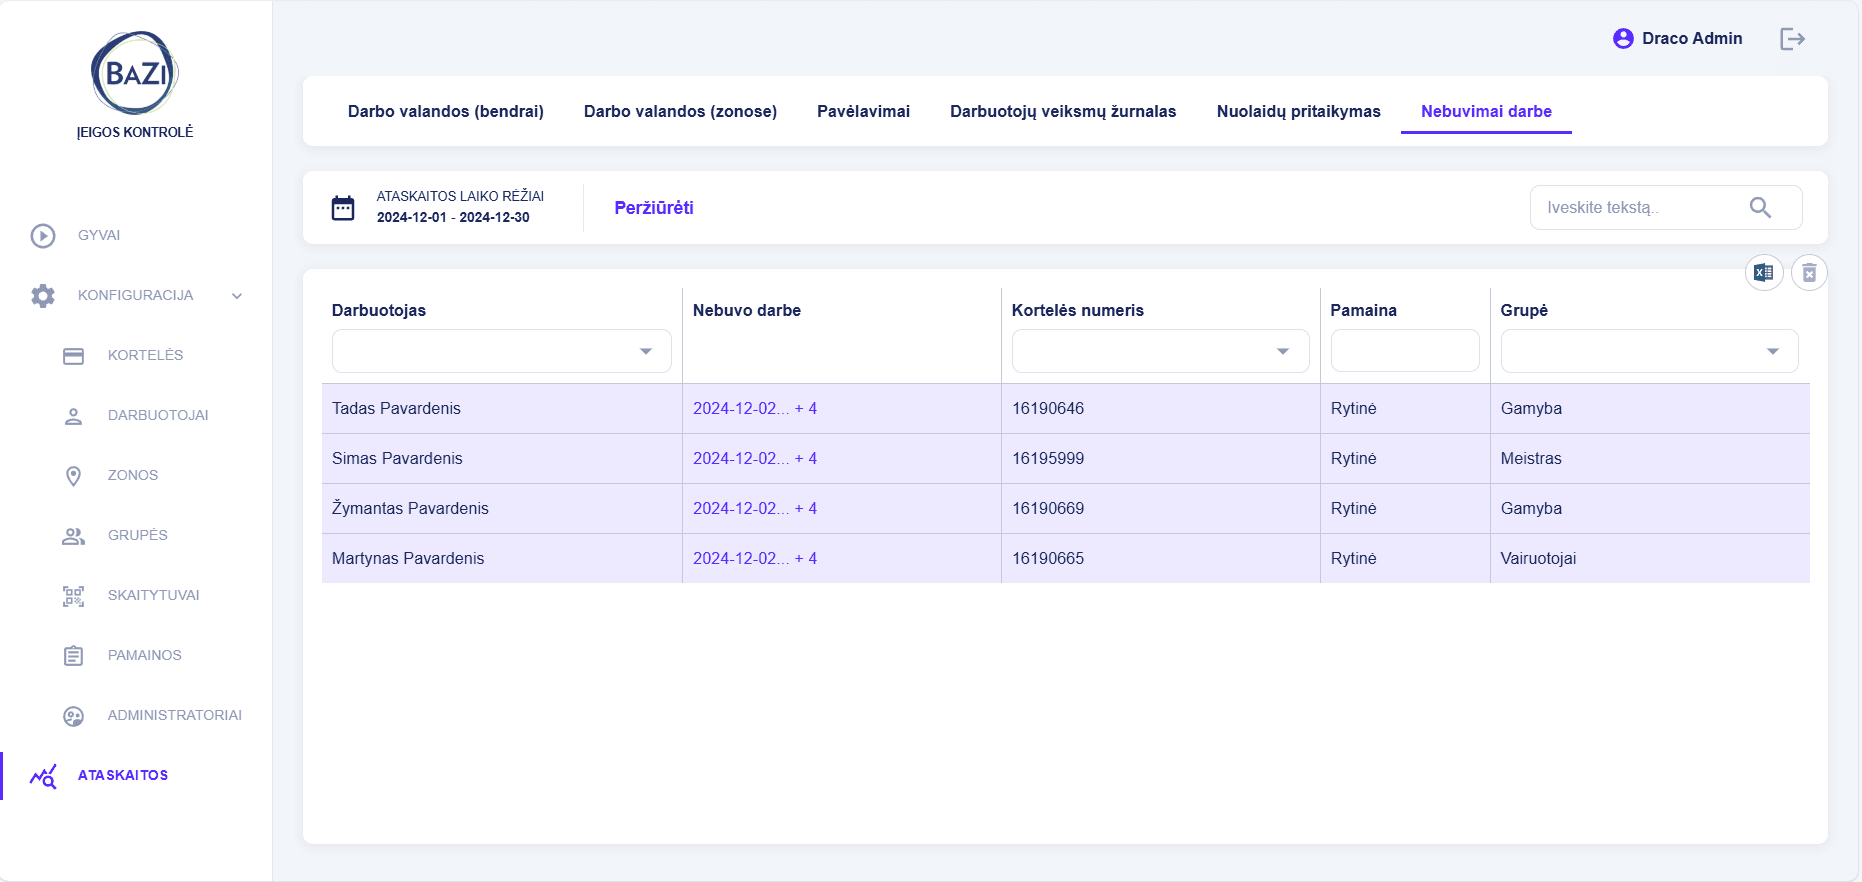Click the Zonos location pin icon
1862x882 pixels.
click(73, 476)
